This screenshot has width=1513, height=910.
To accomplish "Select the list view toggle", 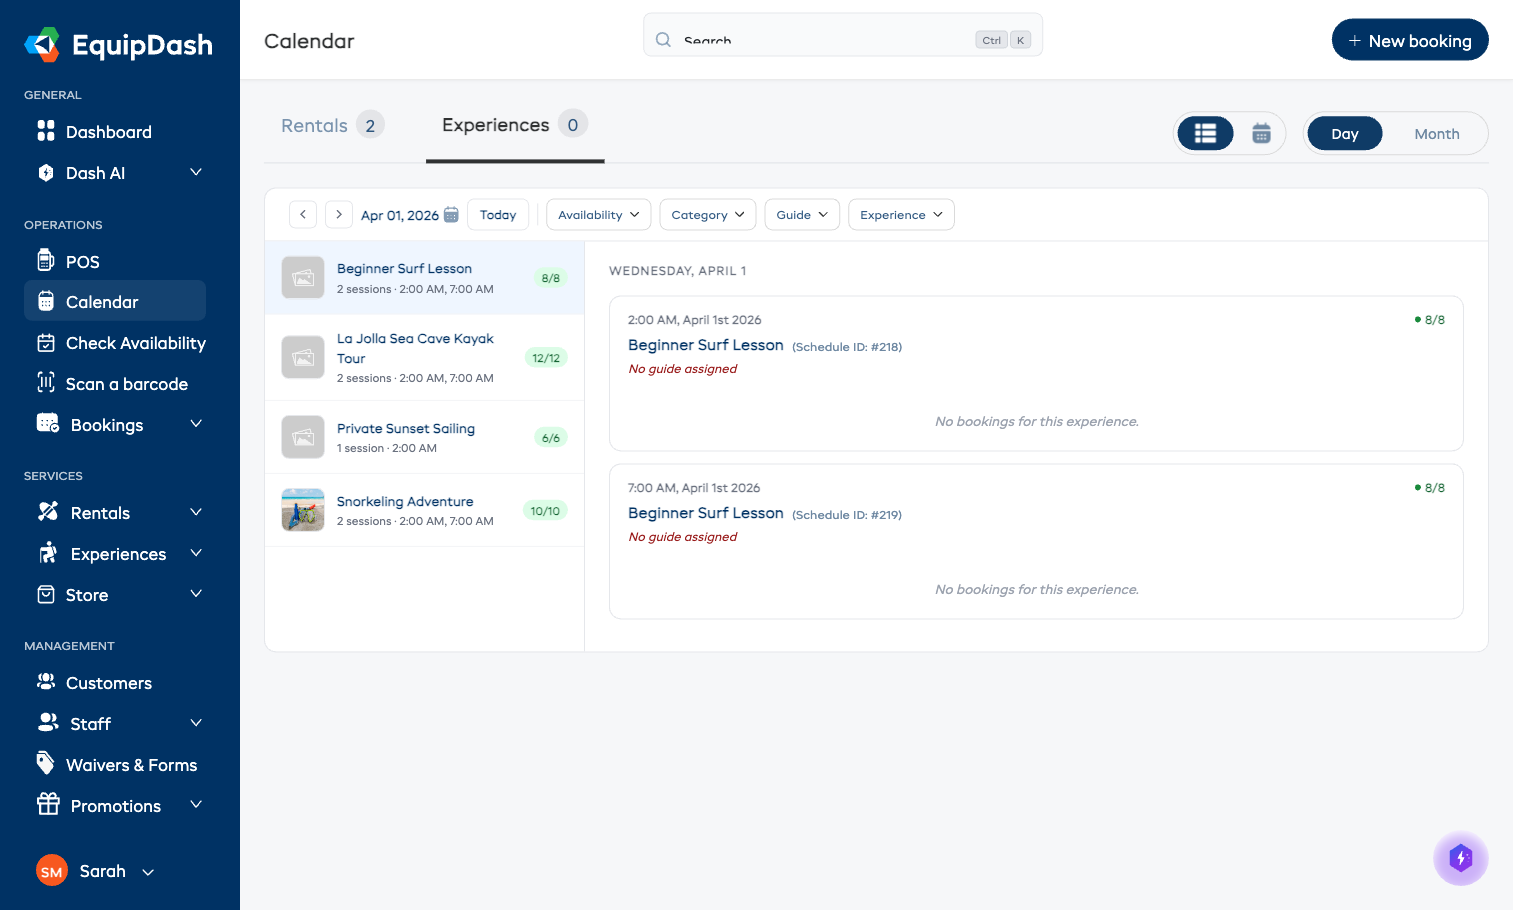I will pyautogui.click(x=1204, y=132).
